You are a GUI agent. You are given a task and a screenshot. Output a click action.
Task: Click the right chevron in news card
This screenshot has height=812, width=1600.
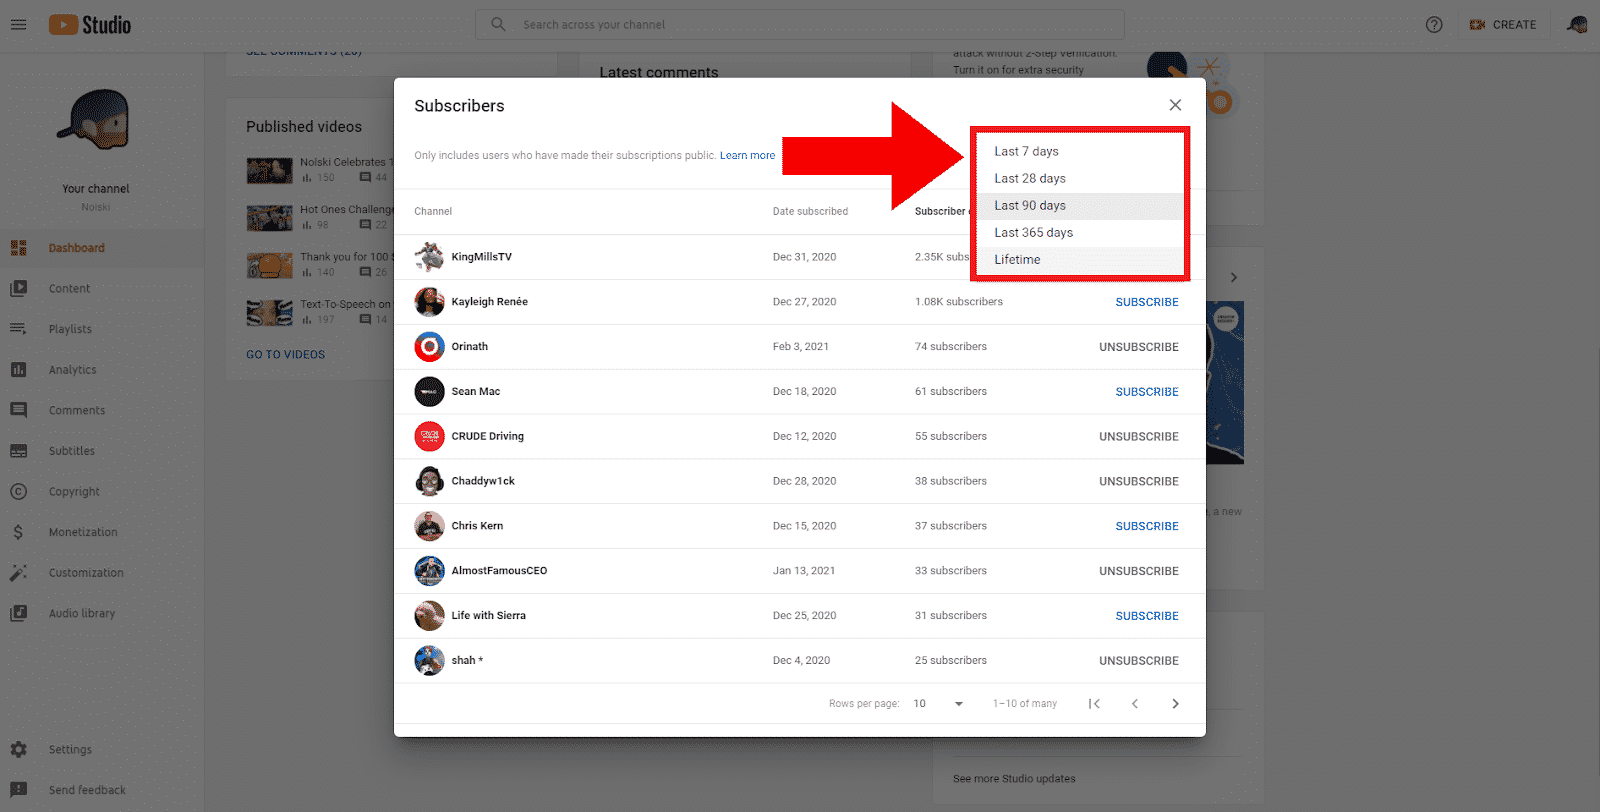coord(1234,278)
